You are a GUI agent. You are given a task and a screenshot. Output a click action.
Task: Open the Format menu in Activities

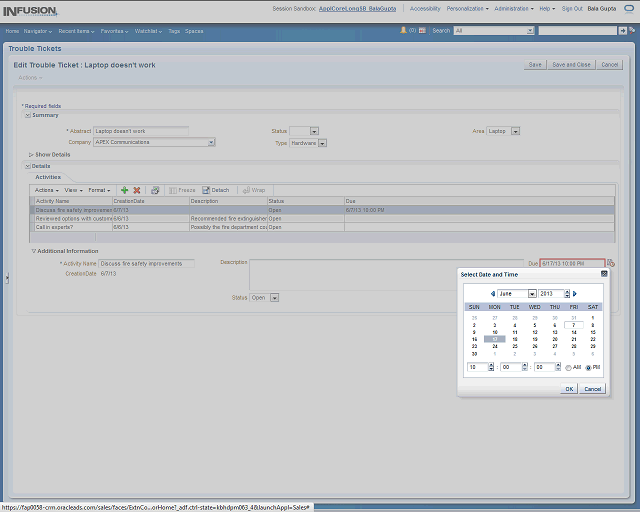[98, 190]
